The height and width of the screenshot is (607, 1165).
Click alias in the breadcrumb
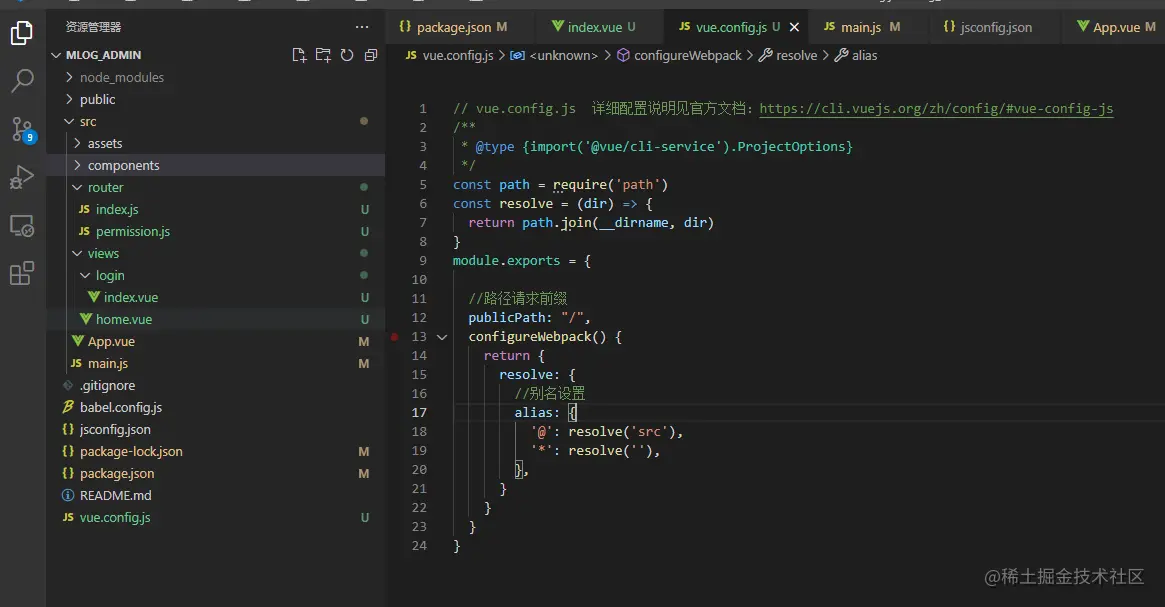point(864,55)
